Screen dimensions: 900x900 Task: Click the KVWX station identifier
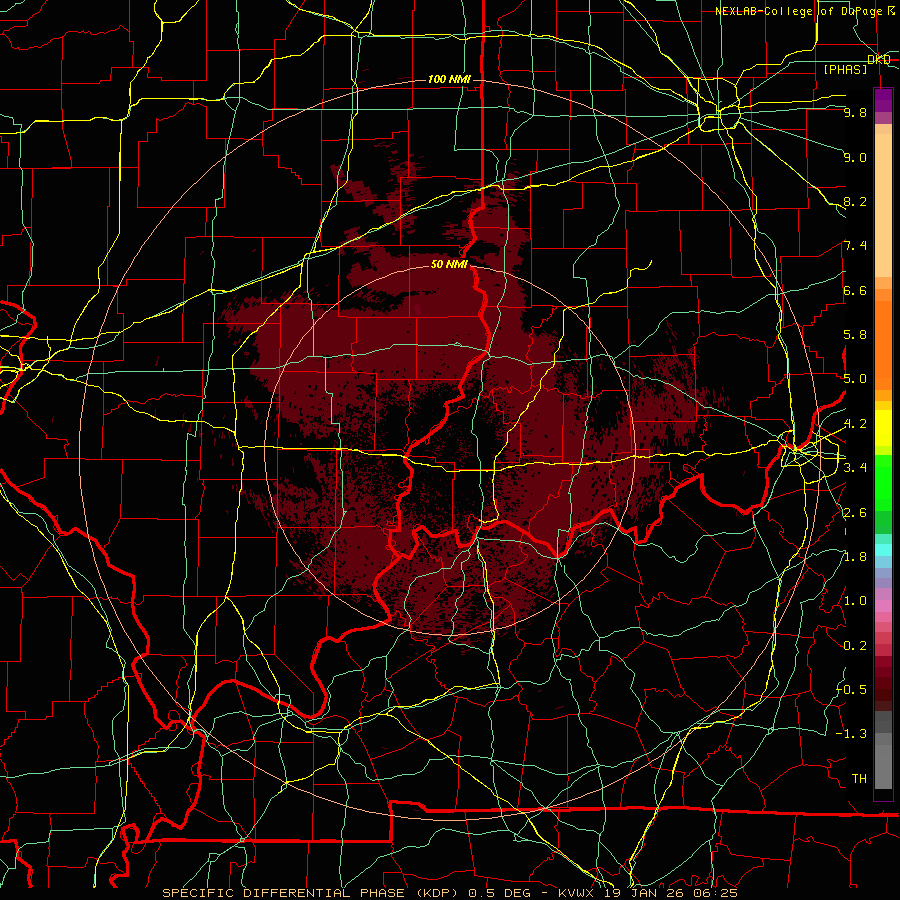[577, 893]
